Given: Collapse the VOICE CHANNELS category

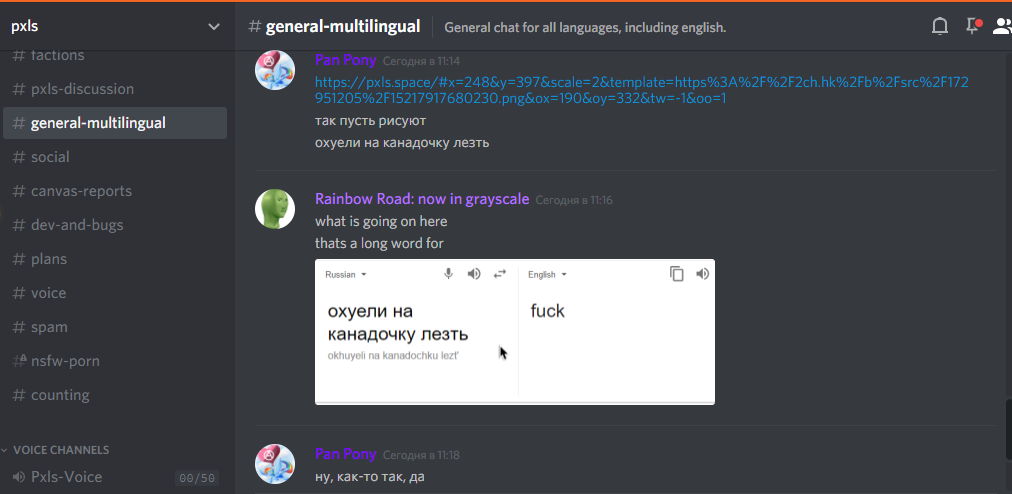Looking at the screenshot, I should [x=57, y=450].
